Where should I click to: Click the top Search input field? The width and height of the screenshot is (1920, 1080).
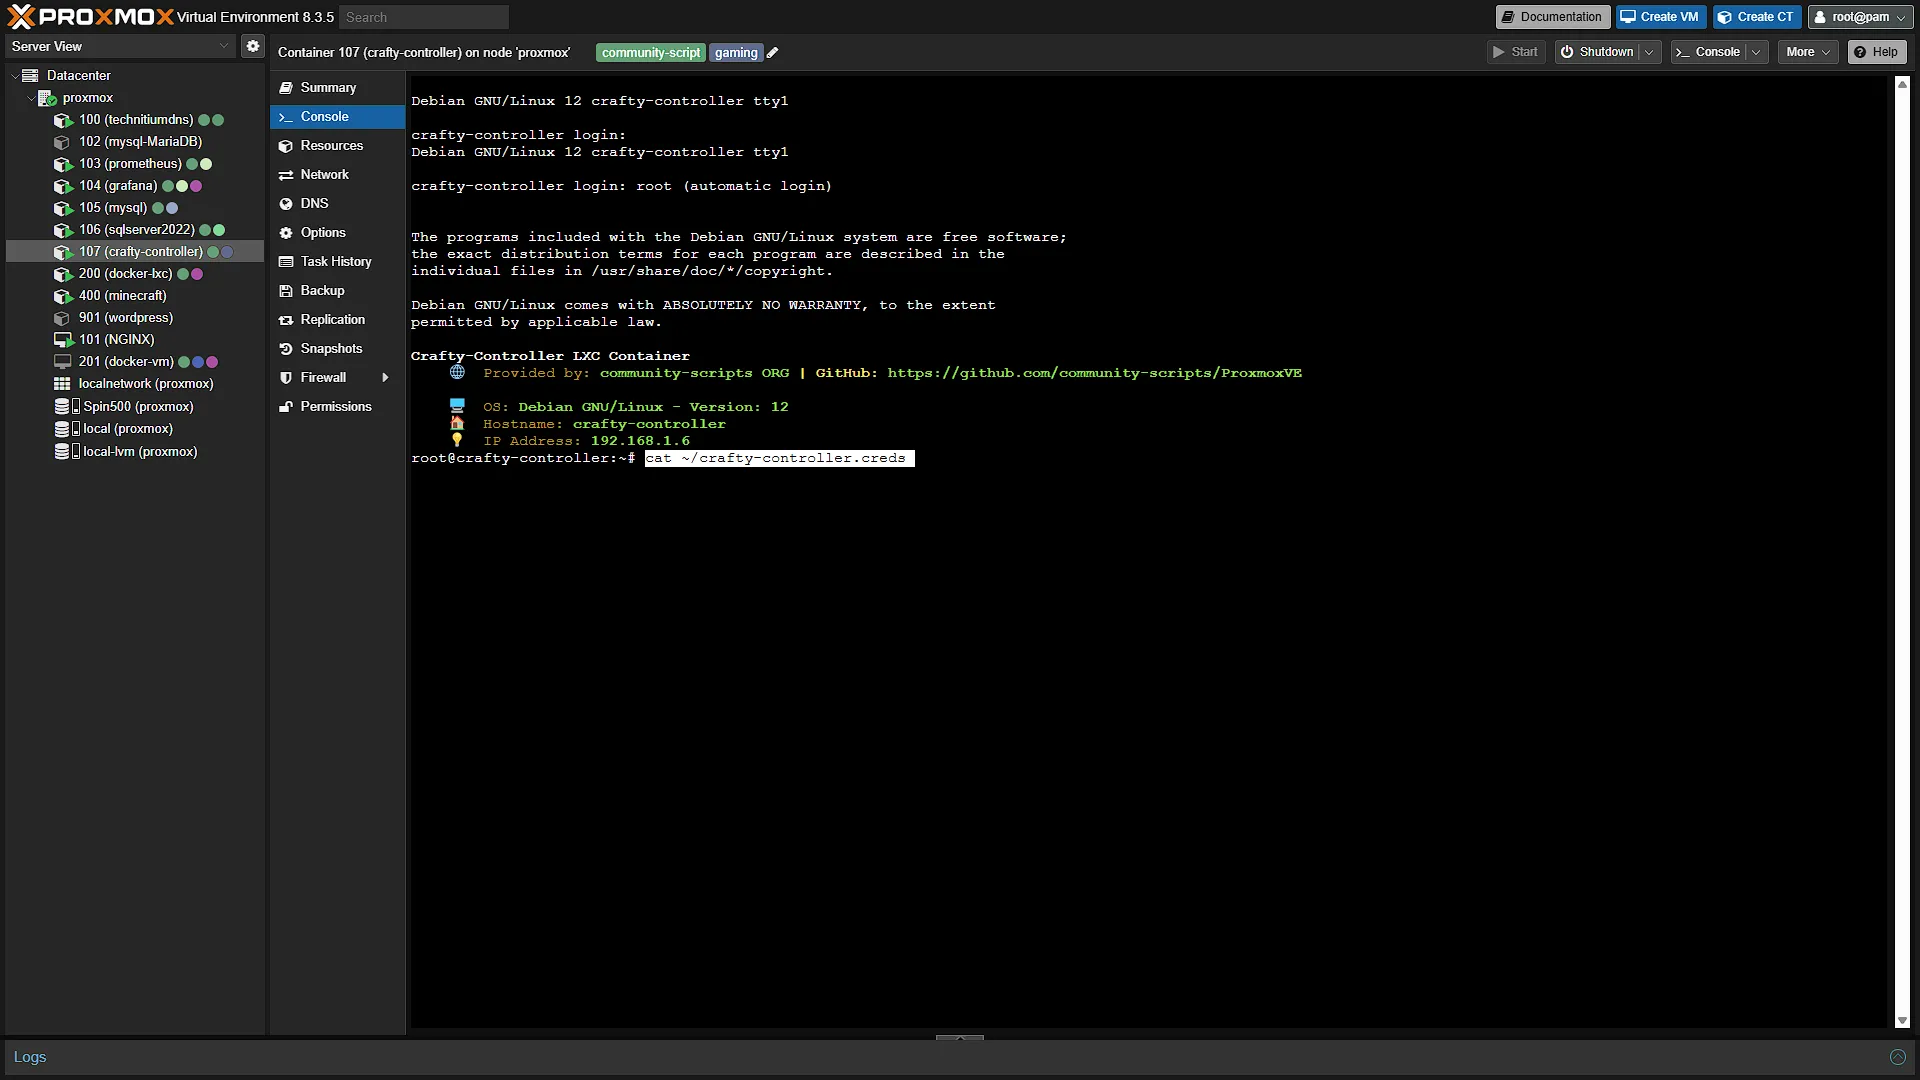(x=424, y=17)
